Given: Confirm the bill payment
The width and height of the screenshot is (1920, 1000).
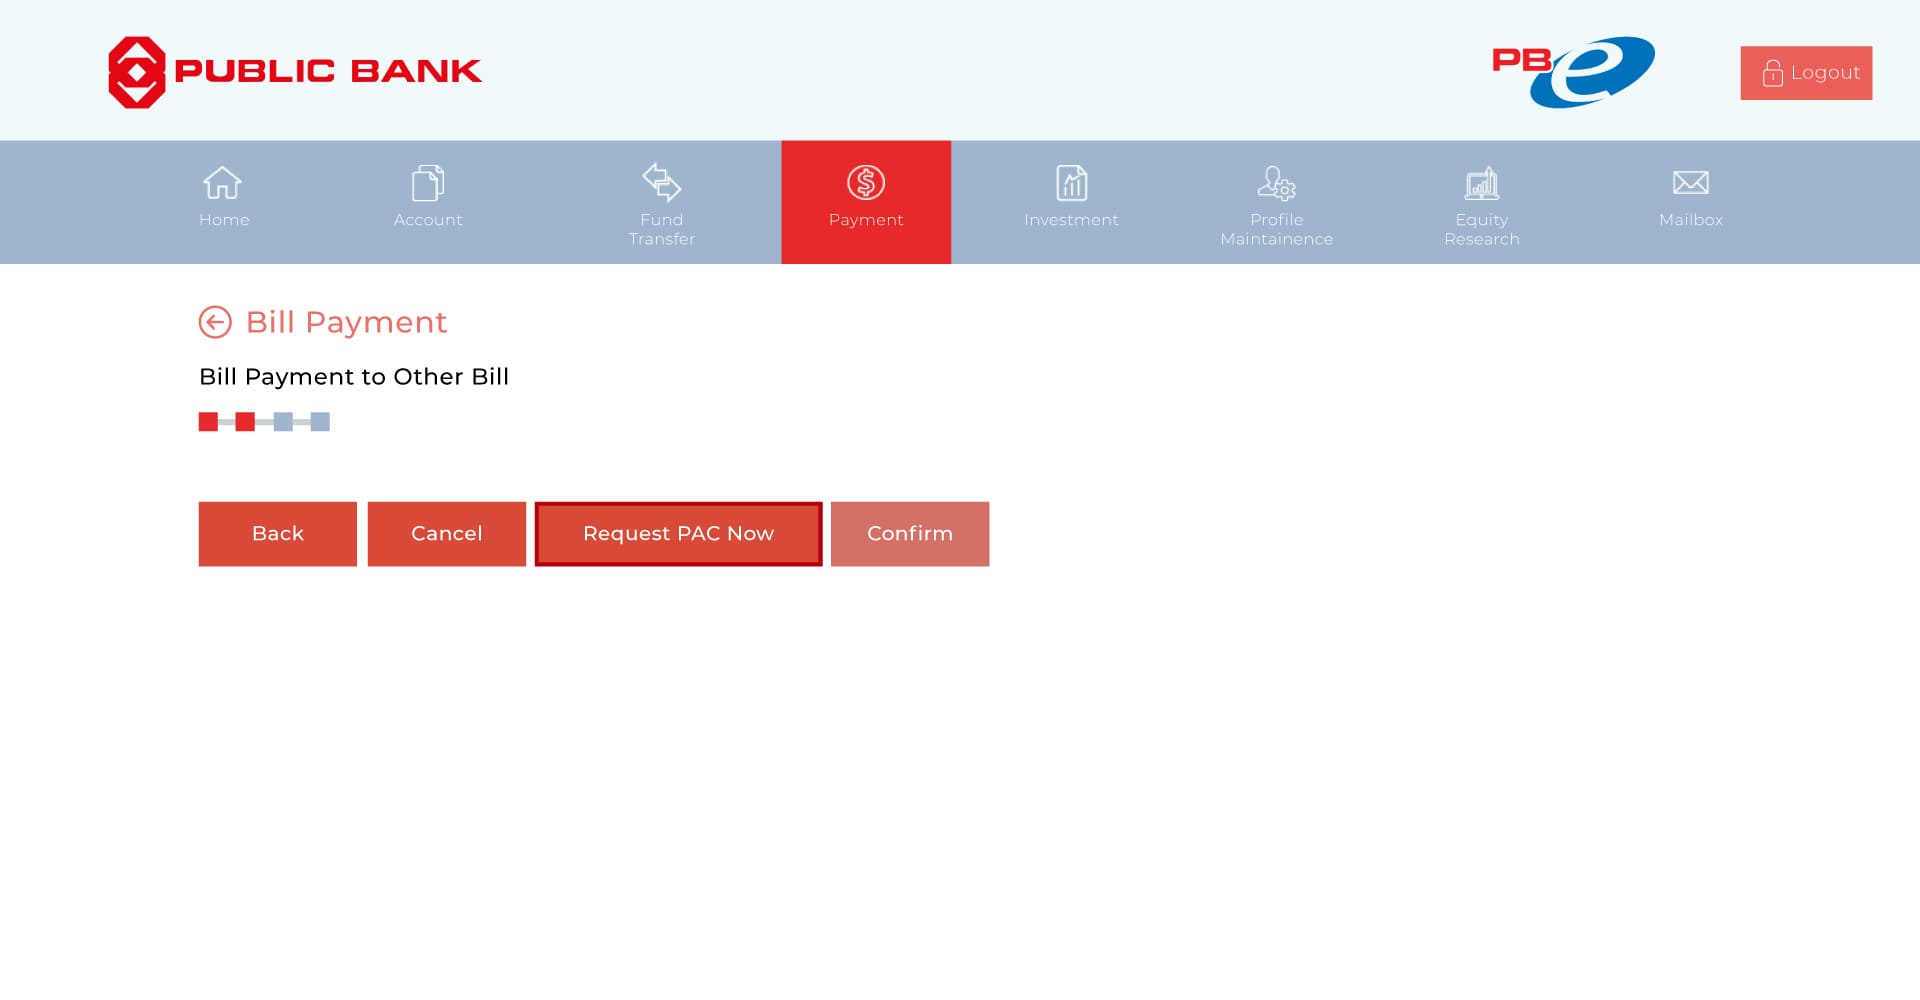Looking at the screenshot, I should click(909, 533).
